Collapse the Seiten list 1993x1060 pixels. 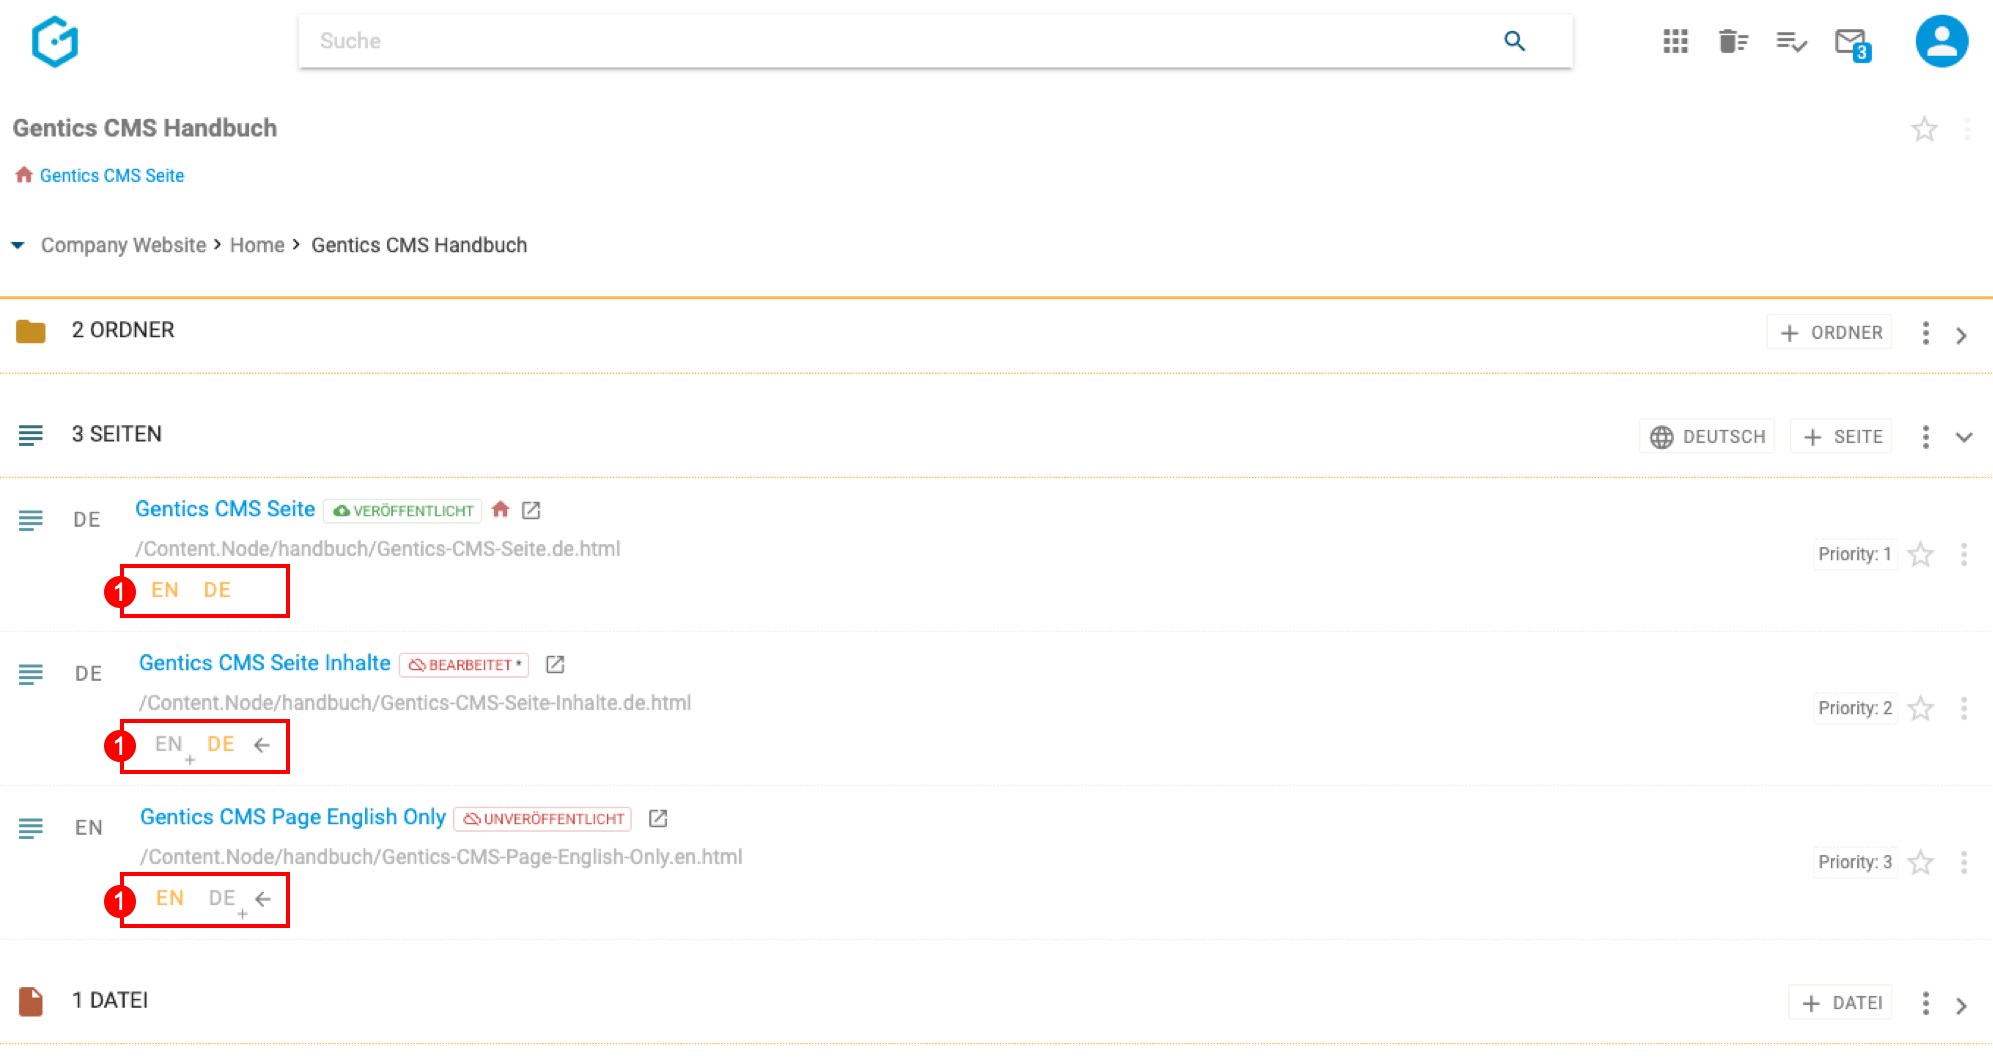tap(1964, 437)
